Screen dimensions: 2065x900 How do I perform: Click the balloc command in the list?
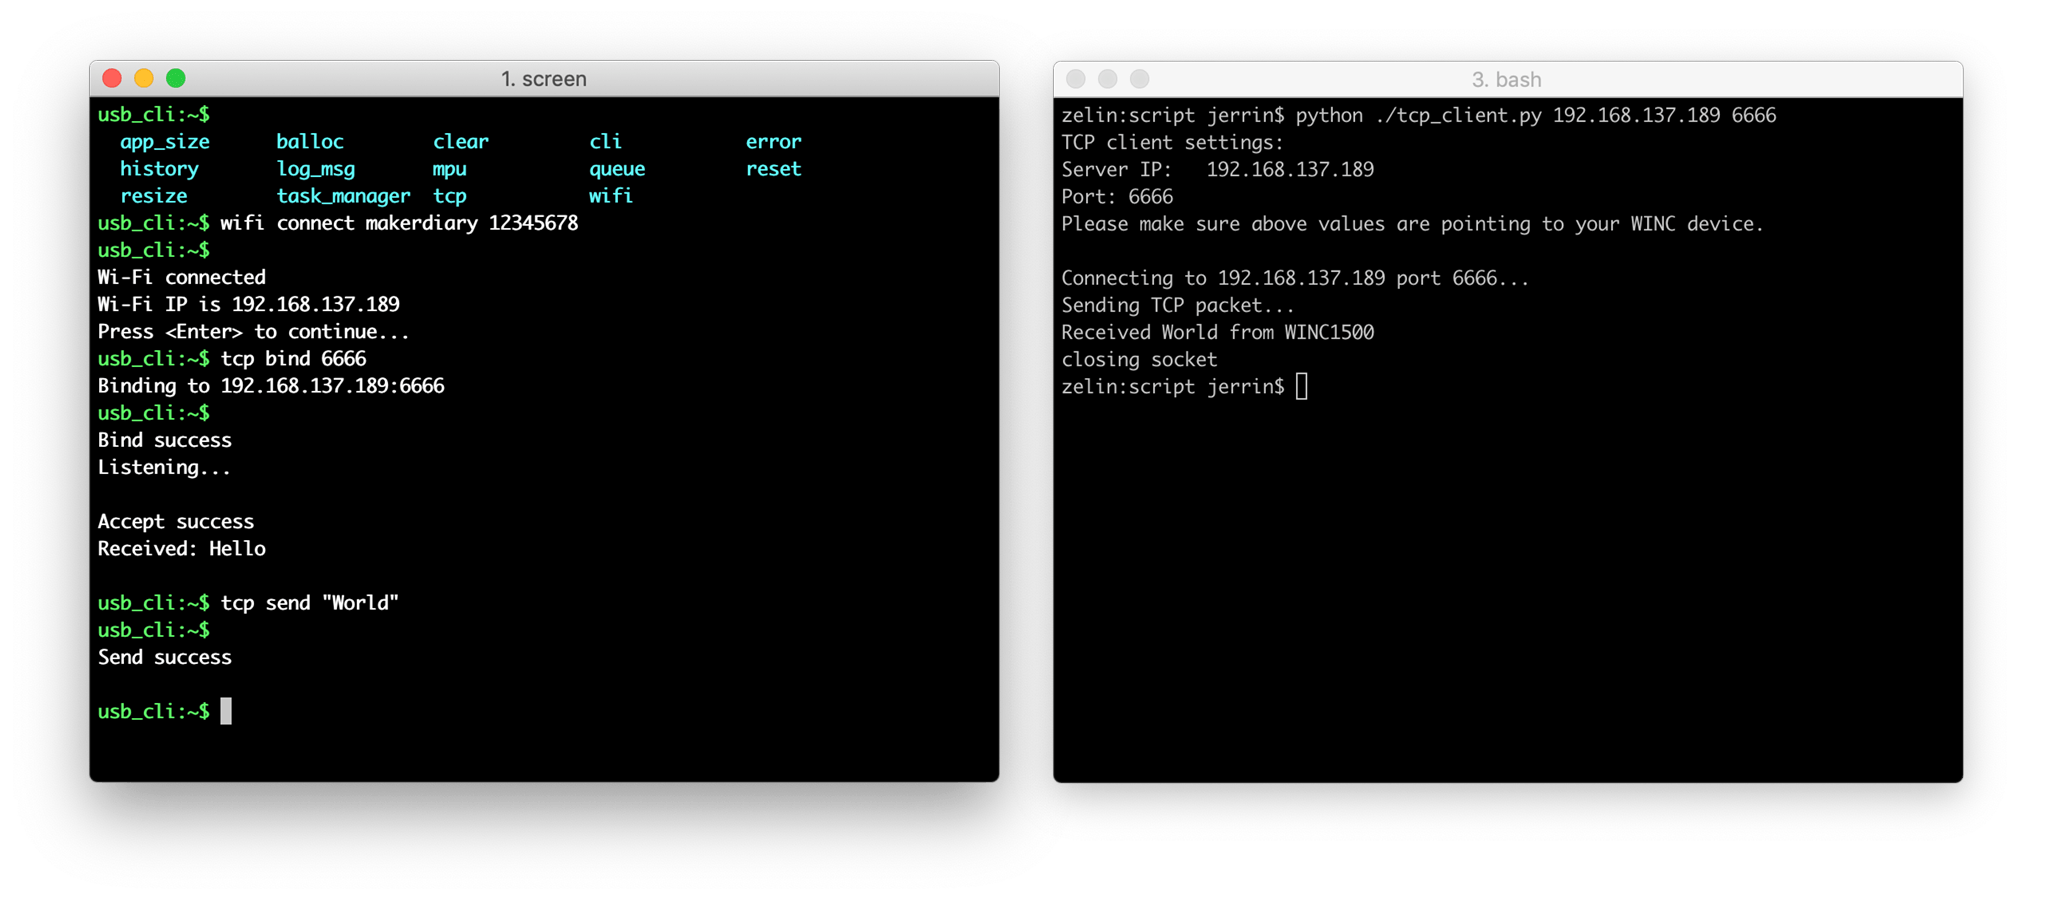click(310, 141)
